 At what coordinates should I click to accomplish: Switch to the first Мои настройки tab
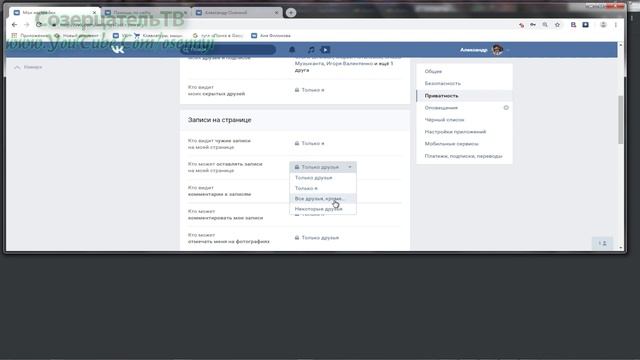54,13
